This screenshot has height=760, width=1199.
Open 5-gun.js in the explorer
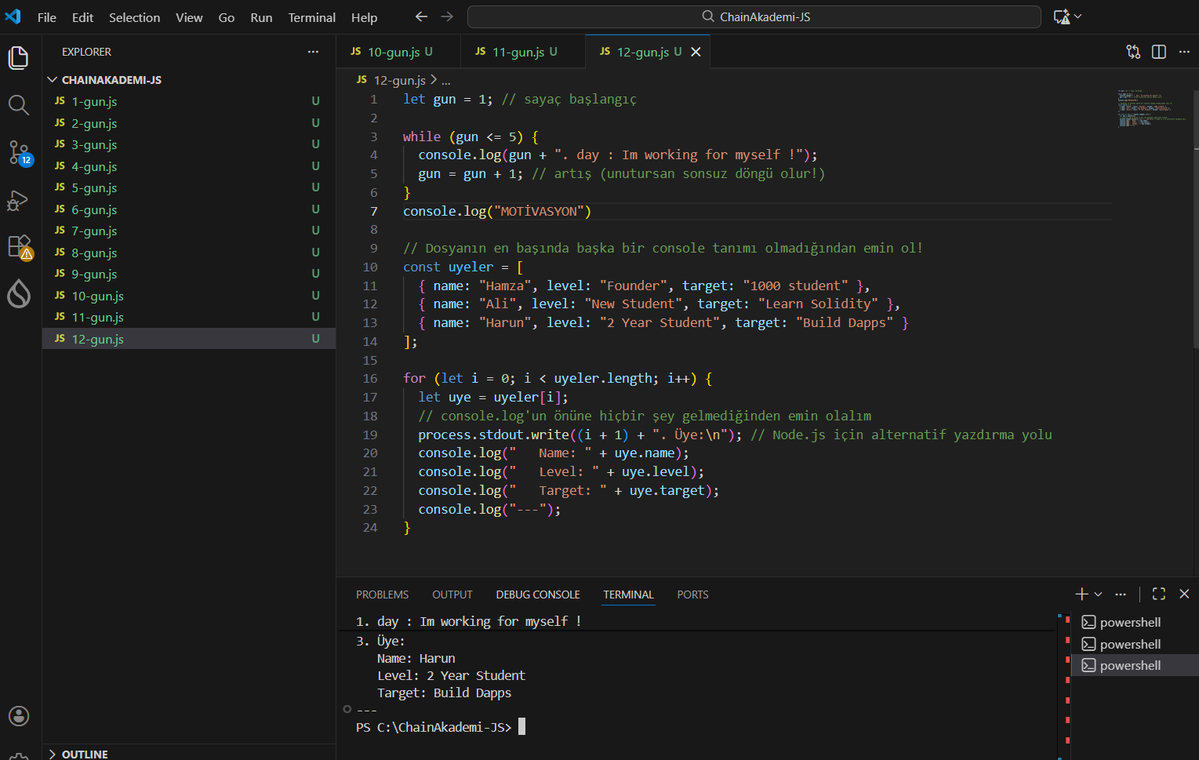point(189,187)
